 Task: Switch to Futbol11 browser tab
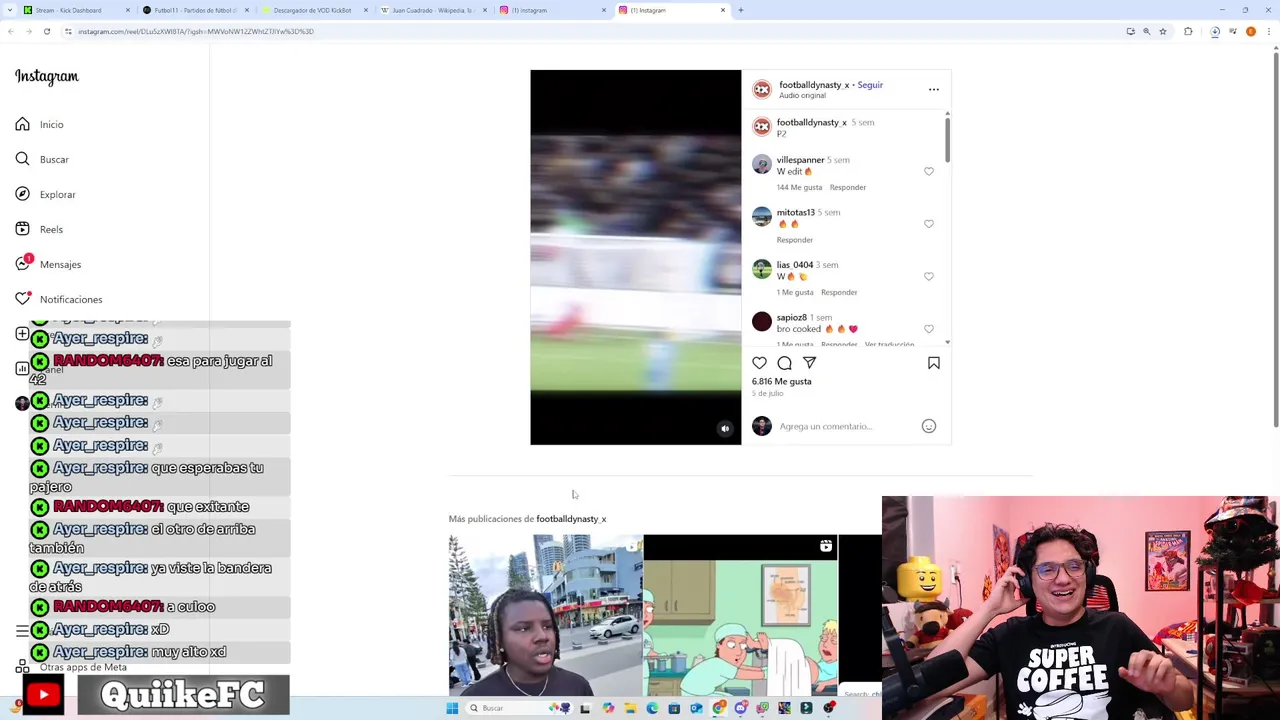[x=195, y=10]
